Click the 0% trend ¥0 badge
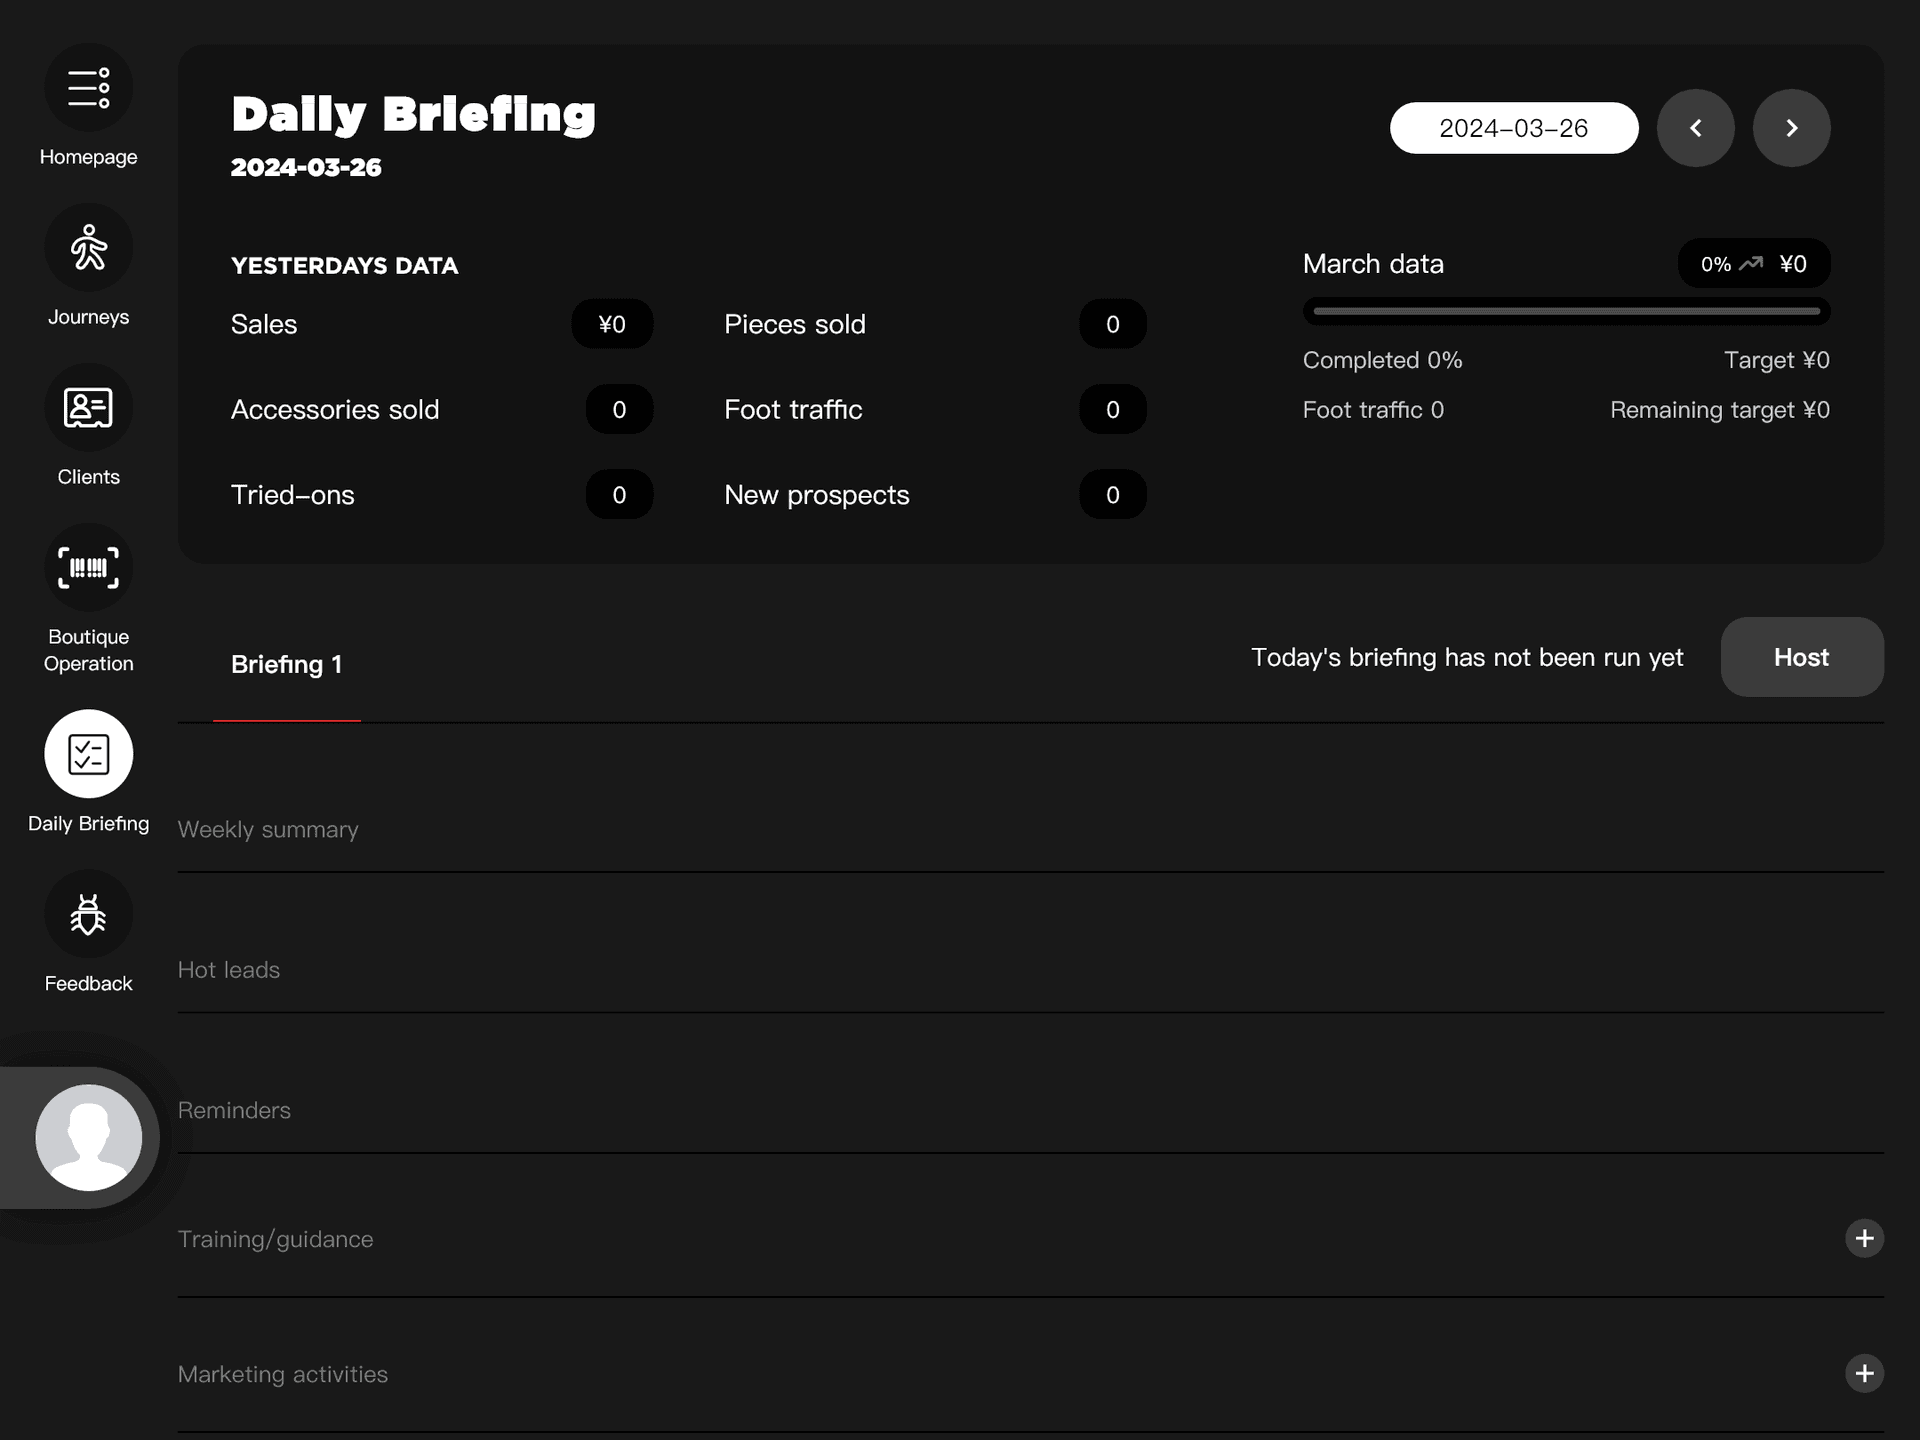Image resolution: width=1920 pixels, height=1440 pixels. coord(1753,264)
